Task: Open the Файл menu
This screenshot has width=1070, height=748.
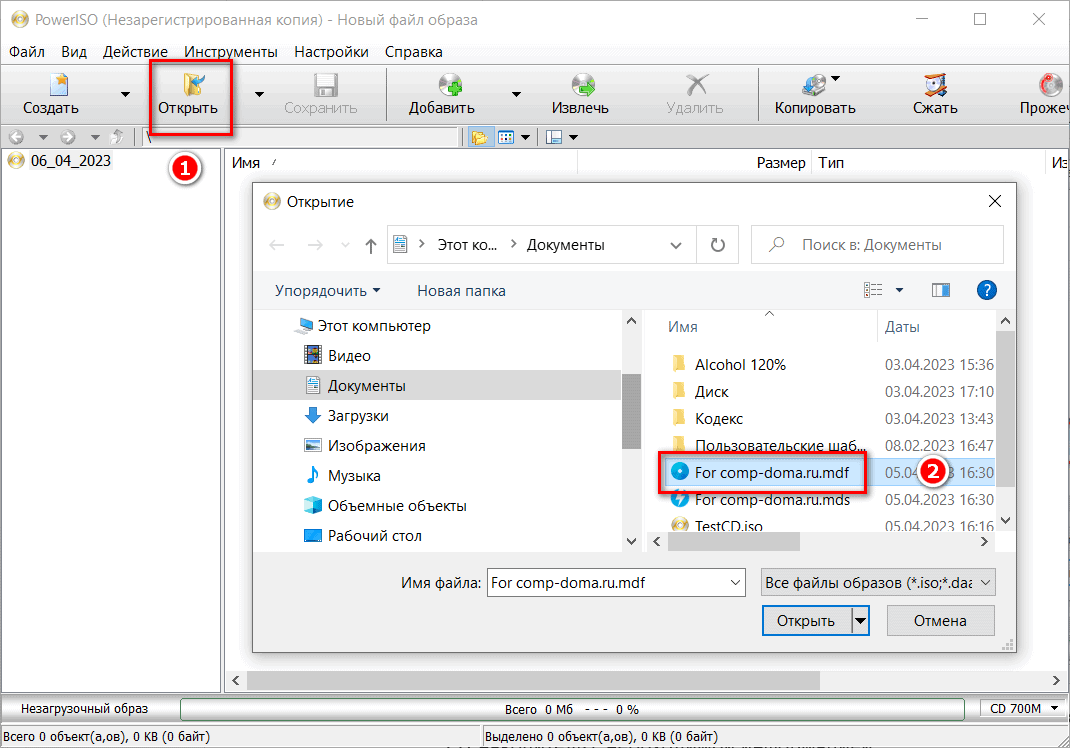Action: click(x=27, y=52)
